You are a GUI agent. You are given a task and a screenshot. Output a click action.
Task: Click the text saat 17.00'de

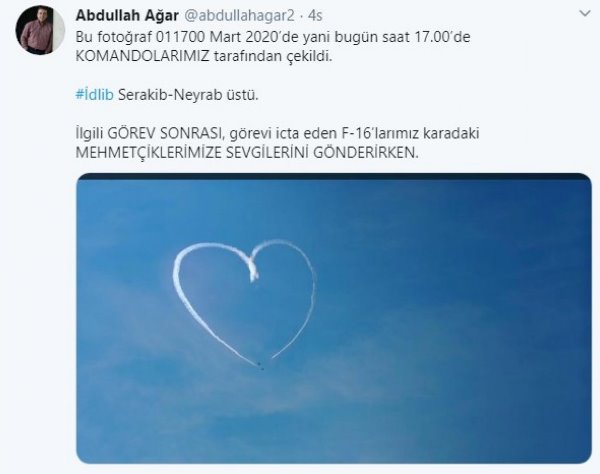[418, 37]
